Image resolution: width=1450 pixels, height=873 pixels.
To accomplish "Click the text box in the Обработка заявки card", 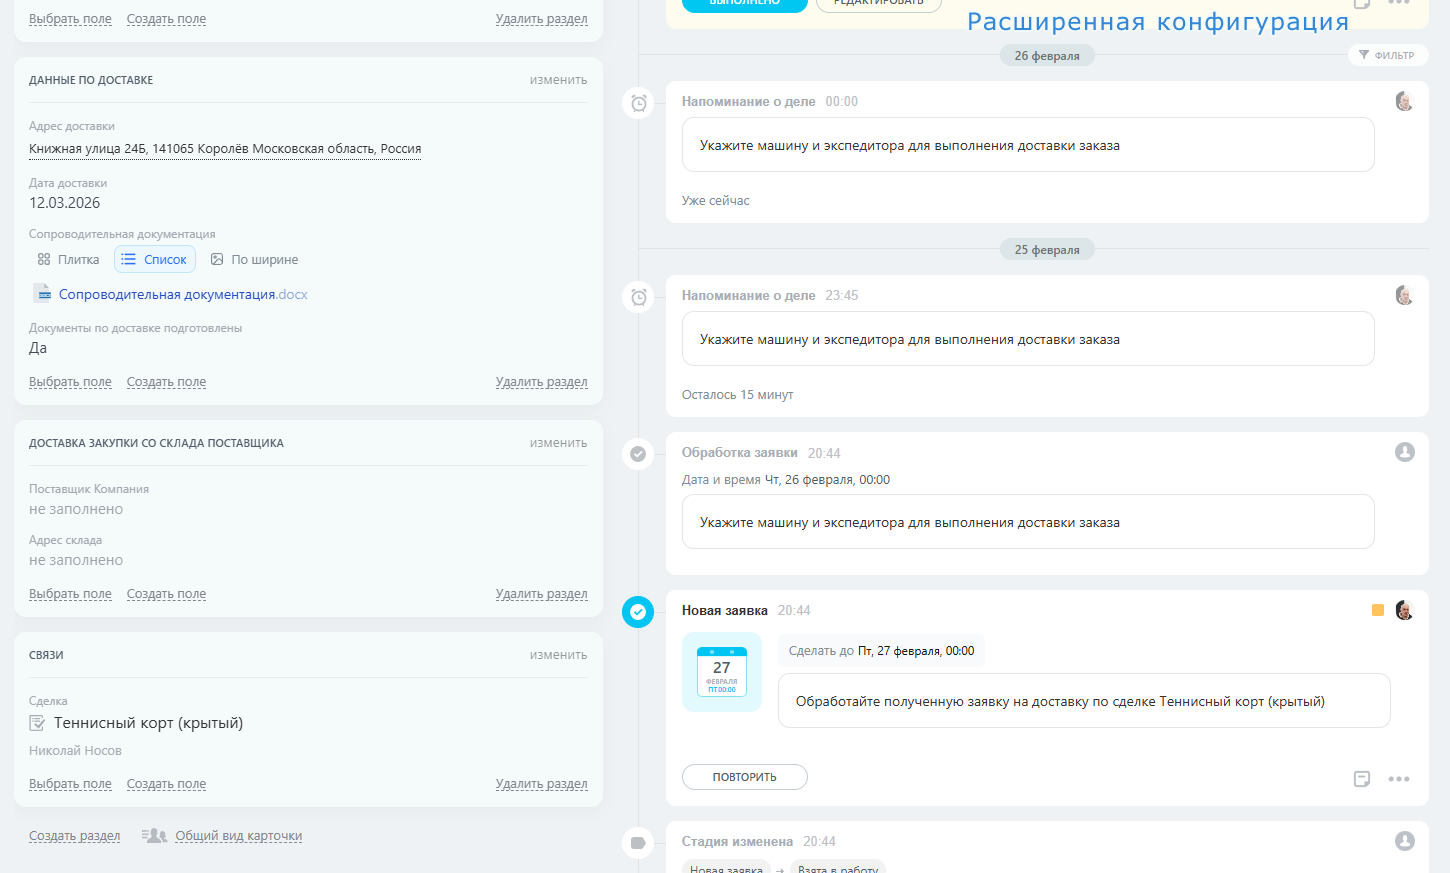I will pyautogui.click(x=1028, y=522).
